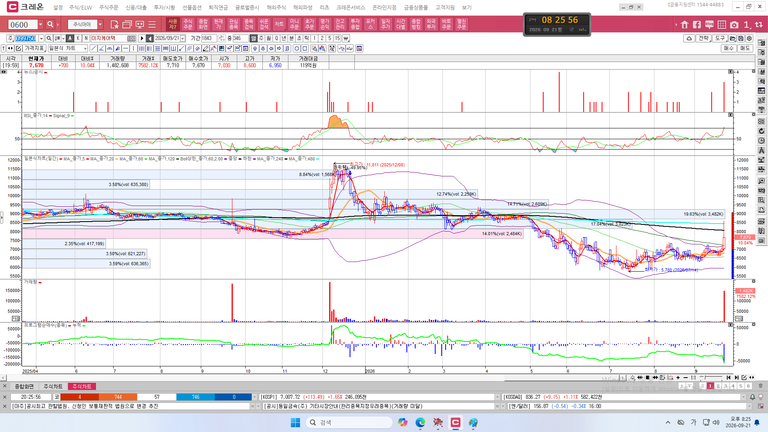Click the chart edit pencil icon
The image size is (768, 432).
coord(18,48)
